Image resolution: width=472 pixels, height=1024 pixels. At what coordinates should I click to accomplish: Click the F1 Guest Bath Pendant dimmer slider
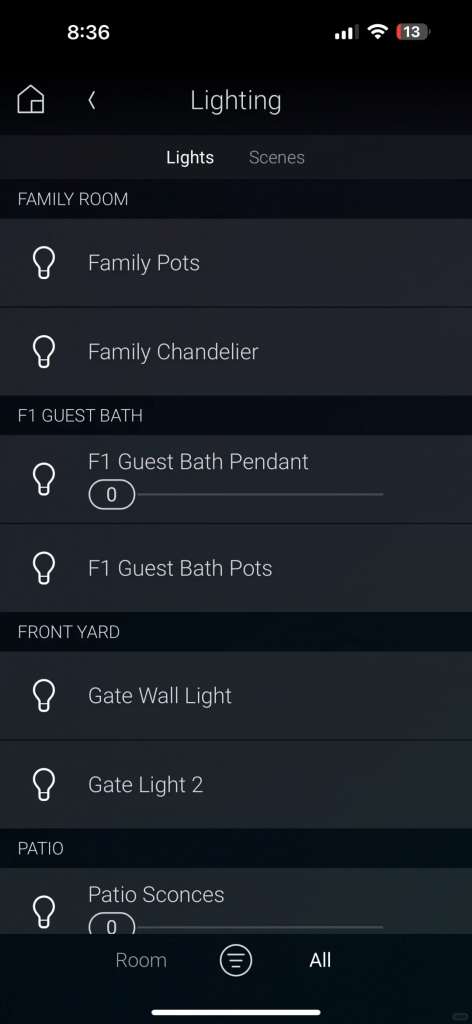tap(236, 495)
